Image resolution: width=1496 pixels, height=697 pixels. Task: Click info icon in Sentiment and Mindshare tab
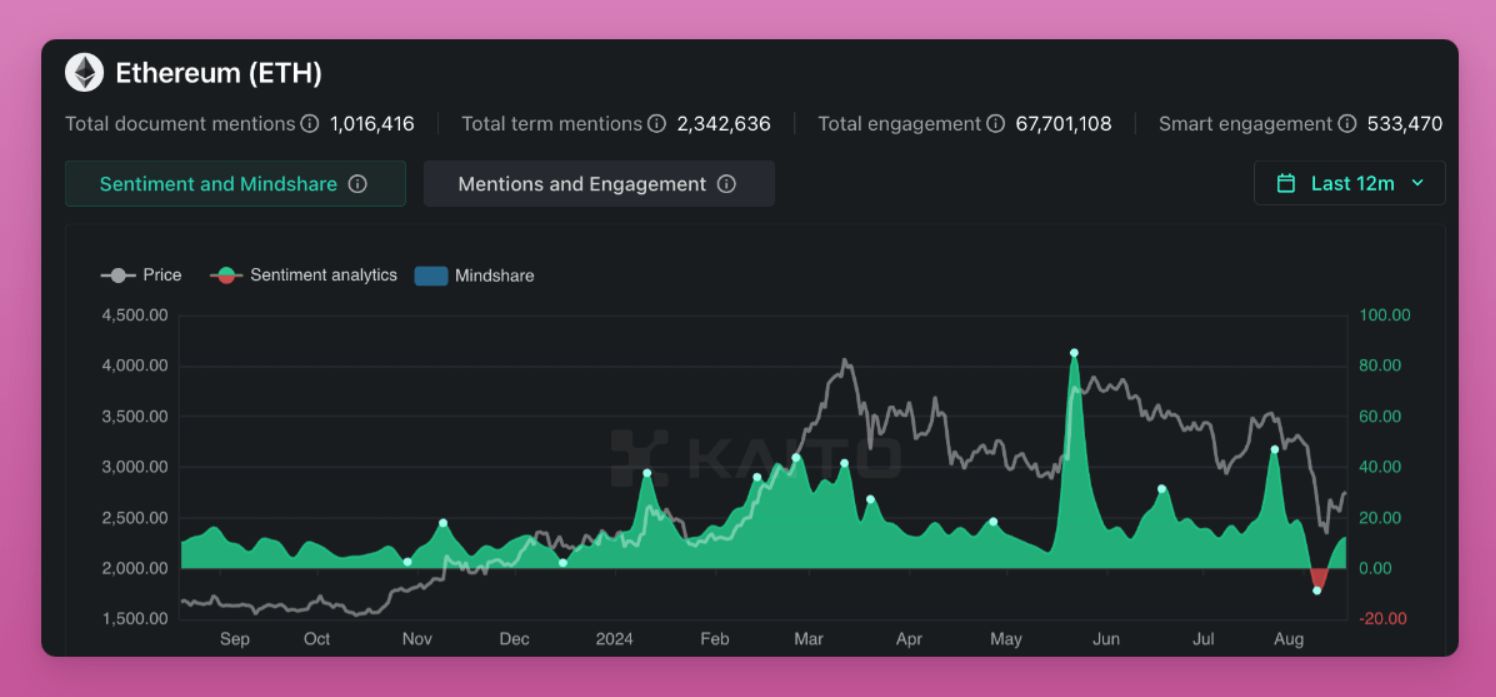point(357,184)
